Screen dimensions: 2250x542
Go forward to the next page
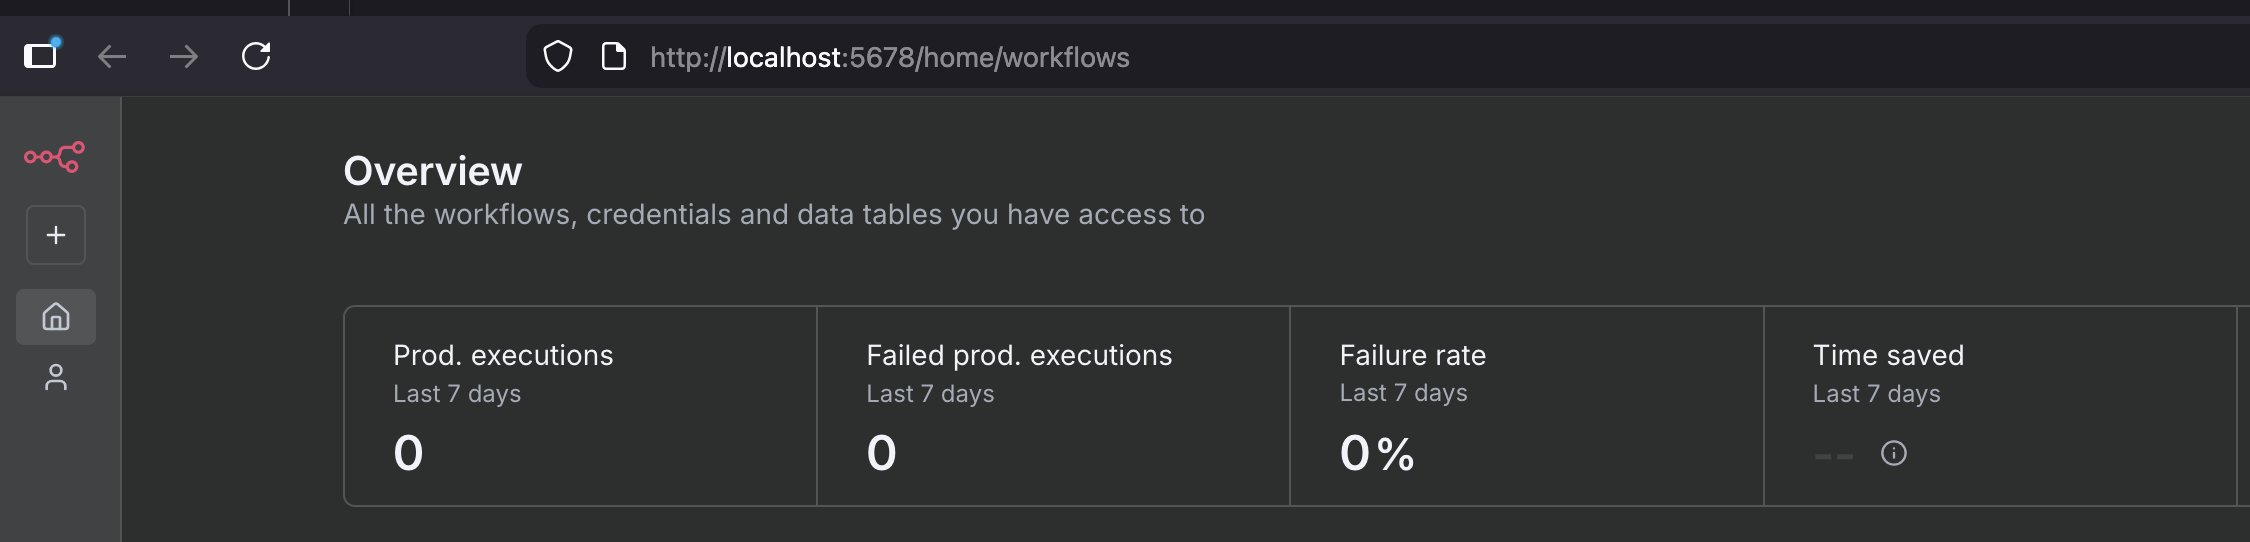(184, 57)
